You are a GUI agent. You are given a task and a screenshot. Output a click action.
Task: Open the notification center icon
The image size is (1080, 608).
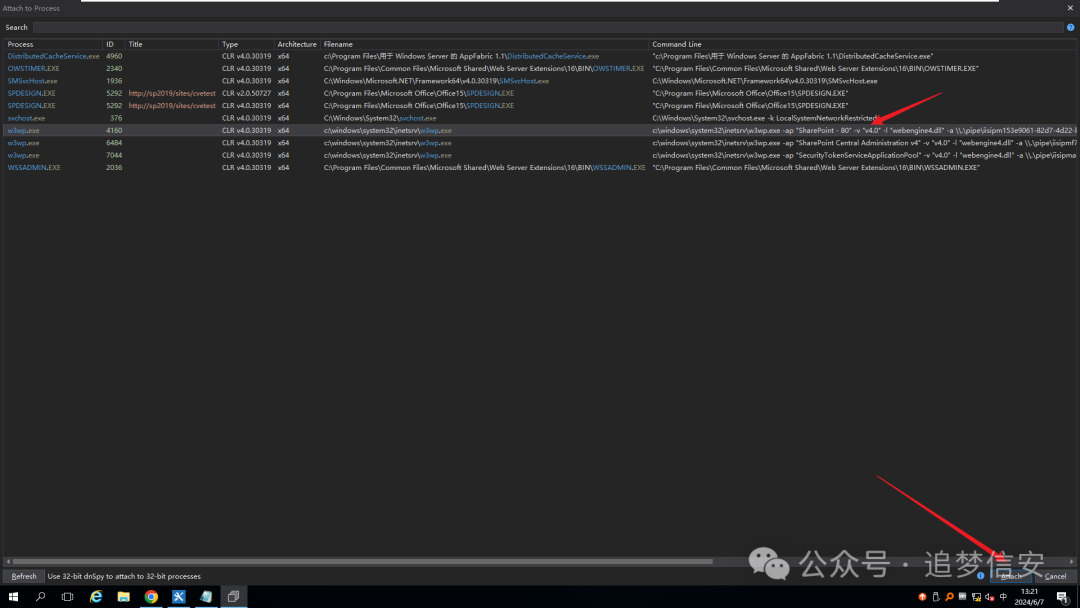(1063, 598)
